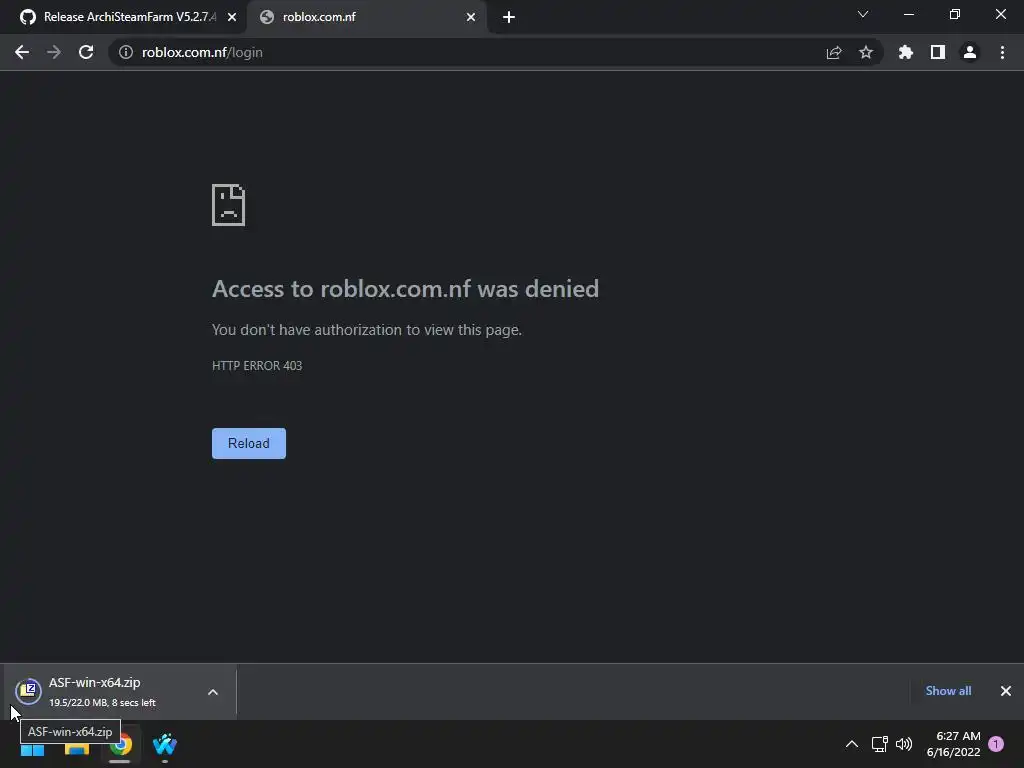Open the Extensions puzzle icon
1024x768 pixels.
(906, 52)
